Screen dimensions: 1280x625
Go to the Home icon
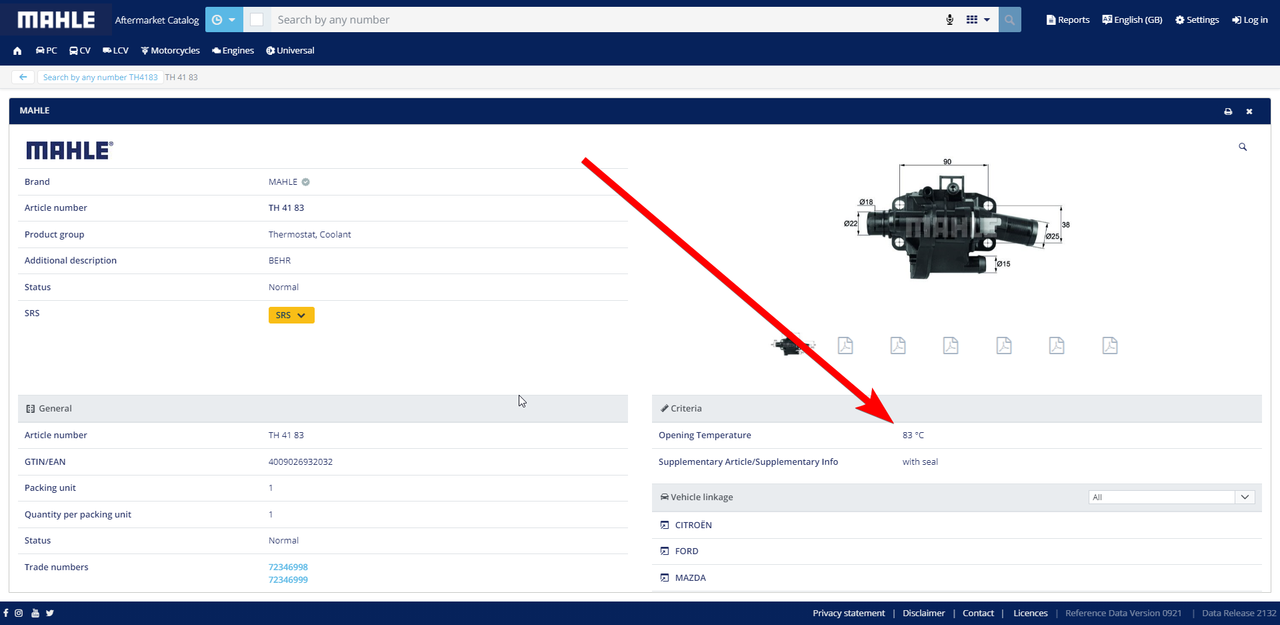coord(17,50)
